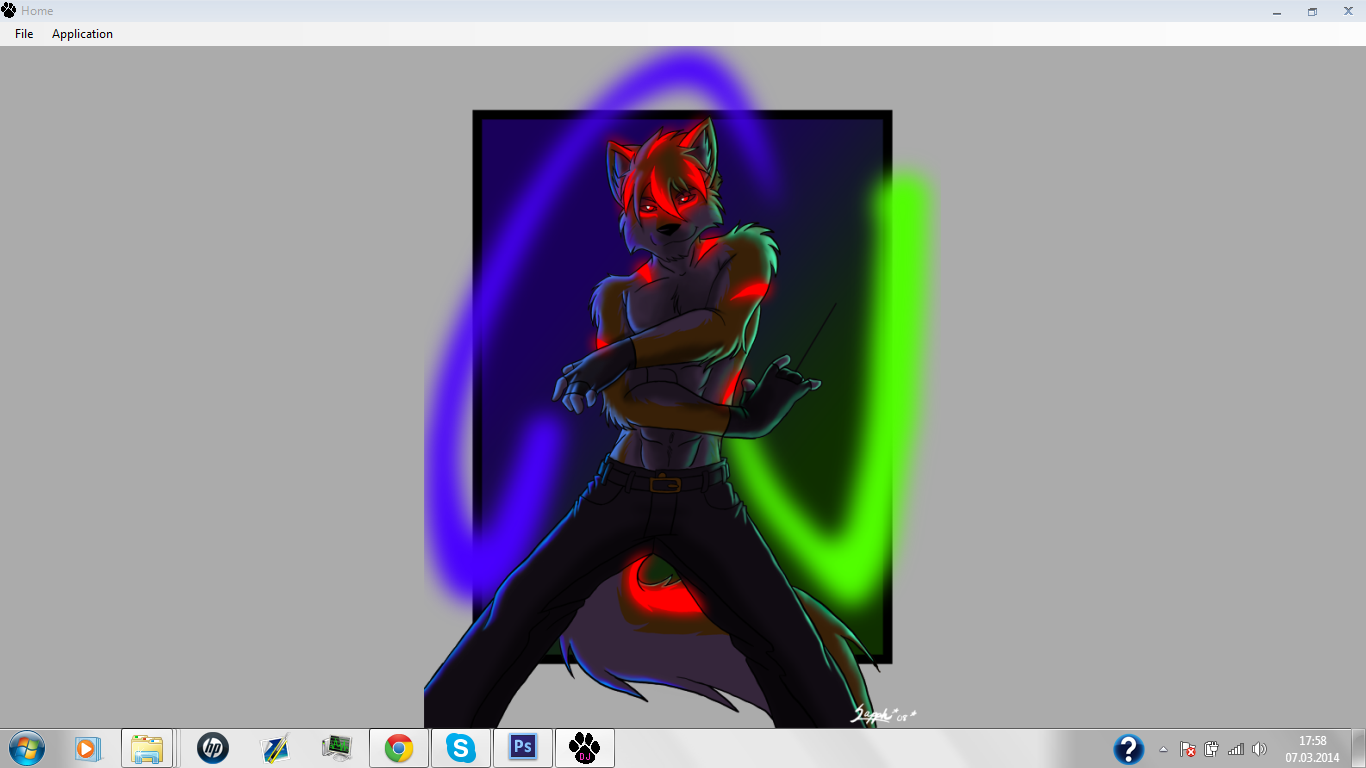Open Windows Explorer from the taskbar
The width and height of the screenshot is (1366, 768).
click(147, 748)
